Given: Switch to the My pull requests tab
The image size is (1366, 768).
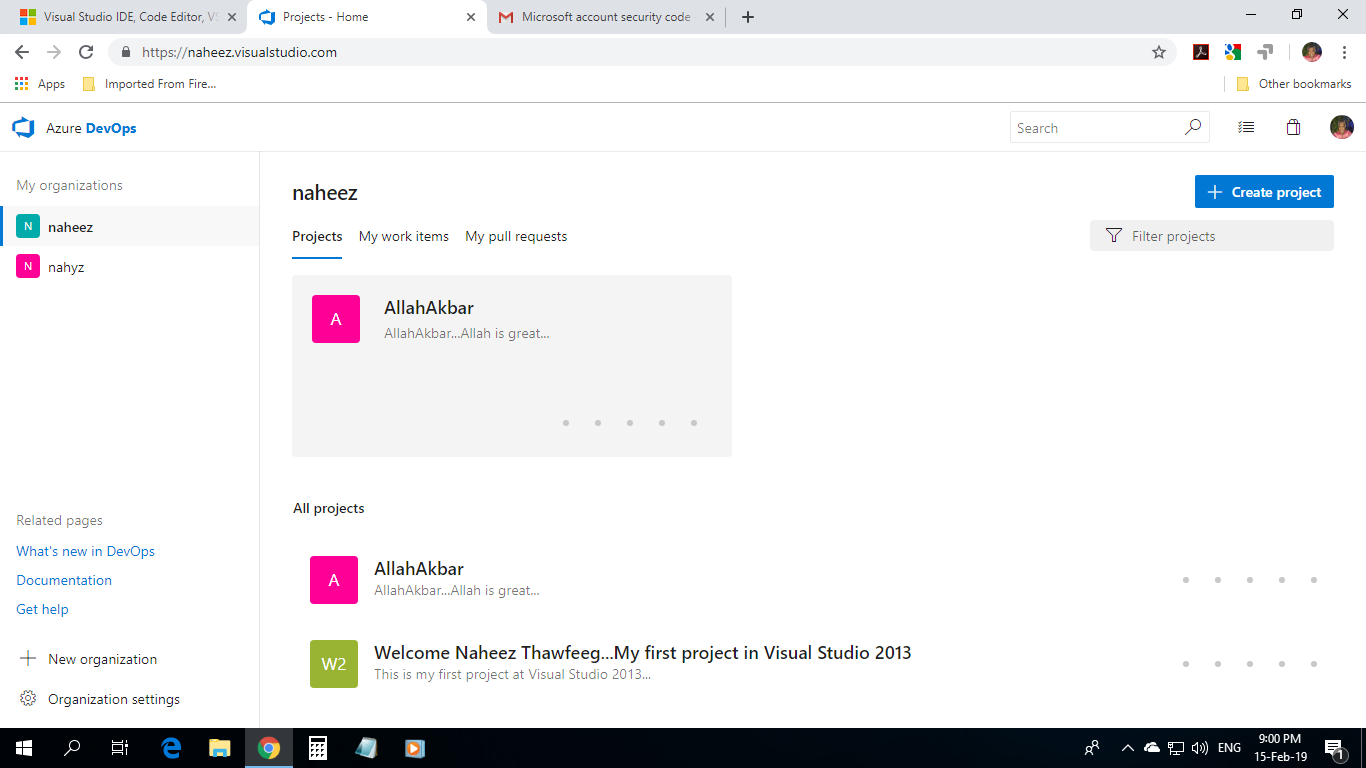Looking at the screenshot, I should click(x=516, y=236).
